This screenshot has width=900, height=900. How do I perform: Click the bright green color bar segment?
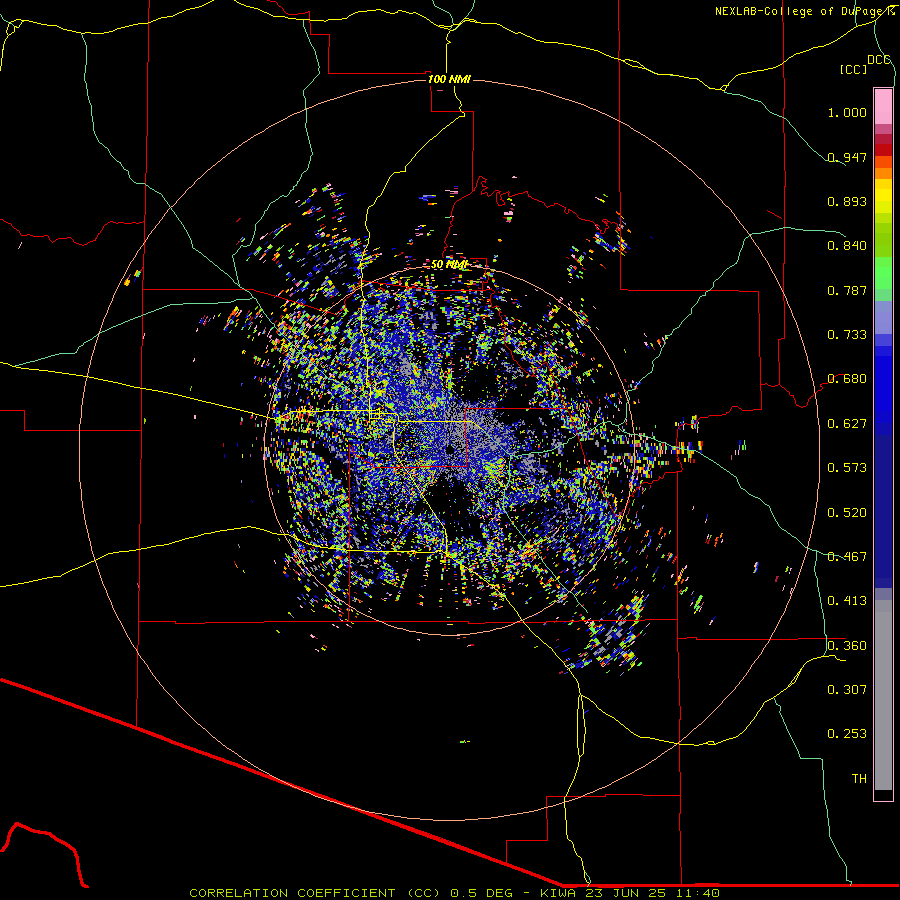point(883,273)
